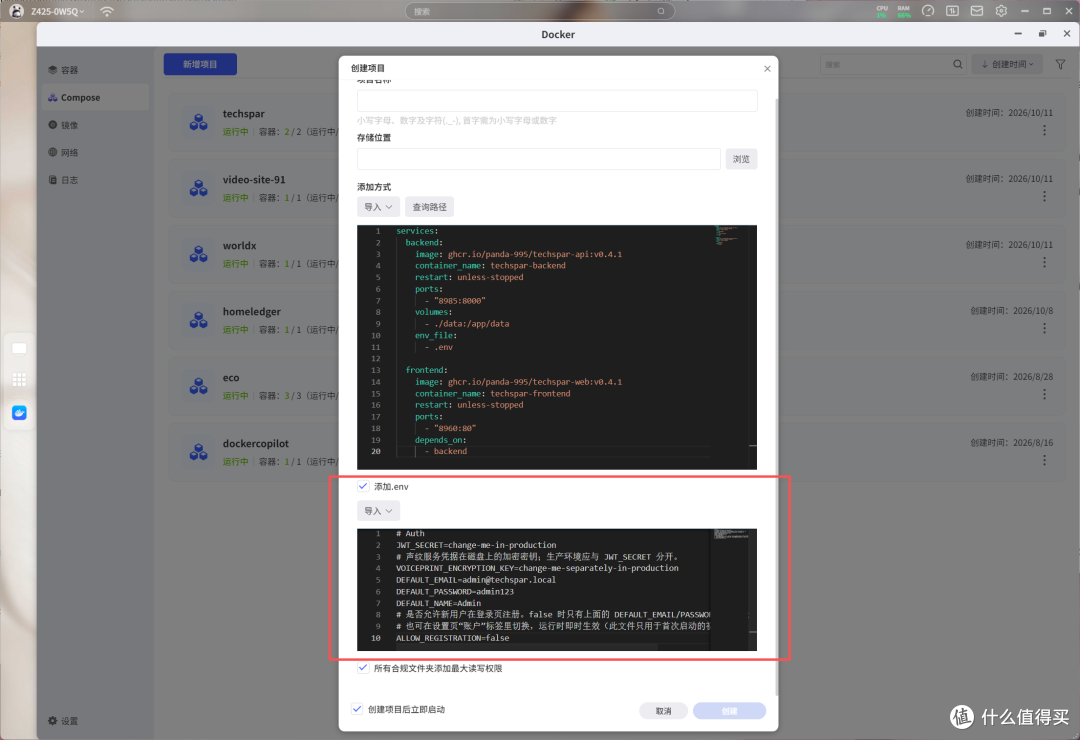The width and height of the screenshot is (1080, 740).
Task: Toggle the 创建项目后立即启动 checkbox
Action: pyautogui.click(x=357, y=709)
